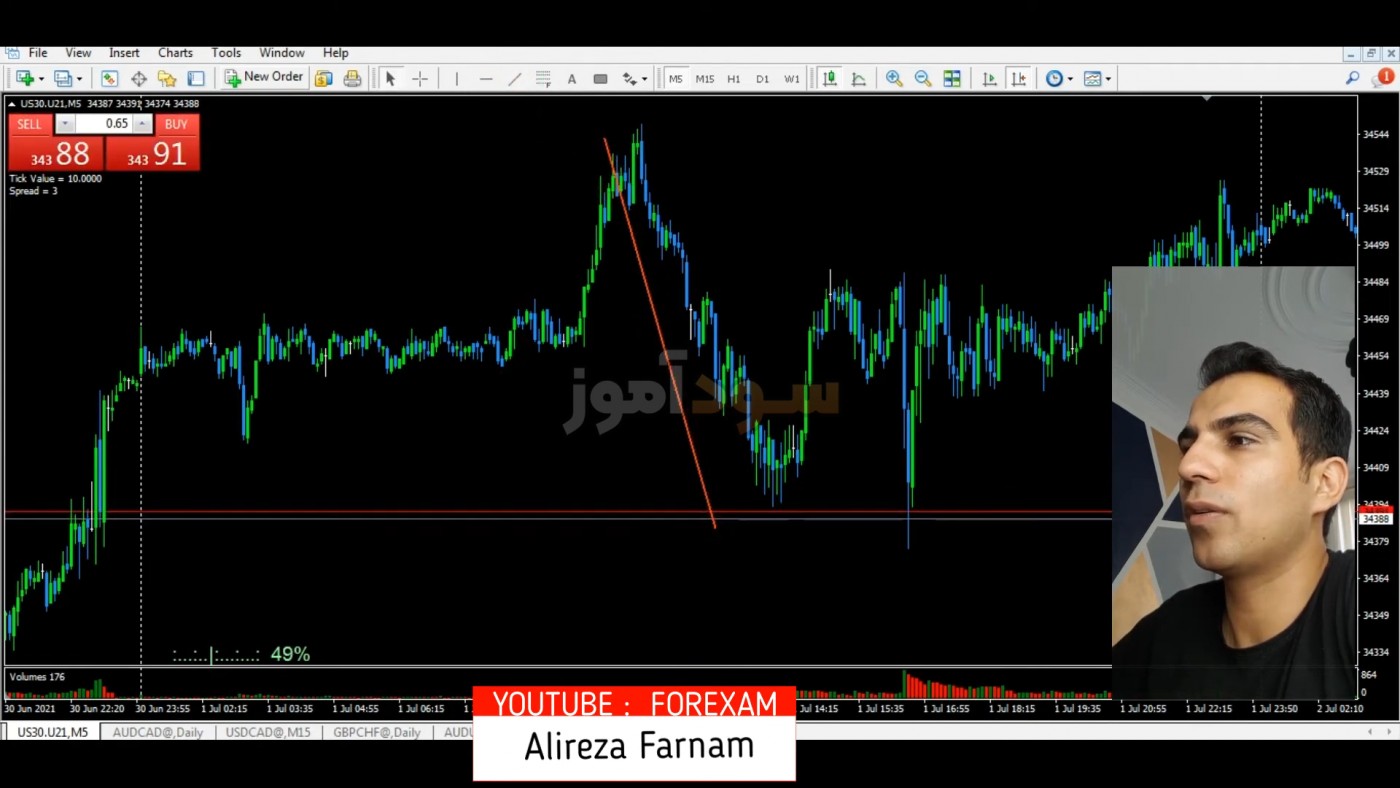Image resolution: width=1400 pixels, height=788 pixels.
Task: Open the Help menu
Action: (336, 53)
